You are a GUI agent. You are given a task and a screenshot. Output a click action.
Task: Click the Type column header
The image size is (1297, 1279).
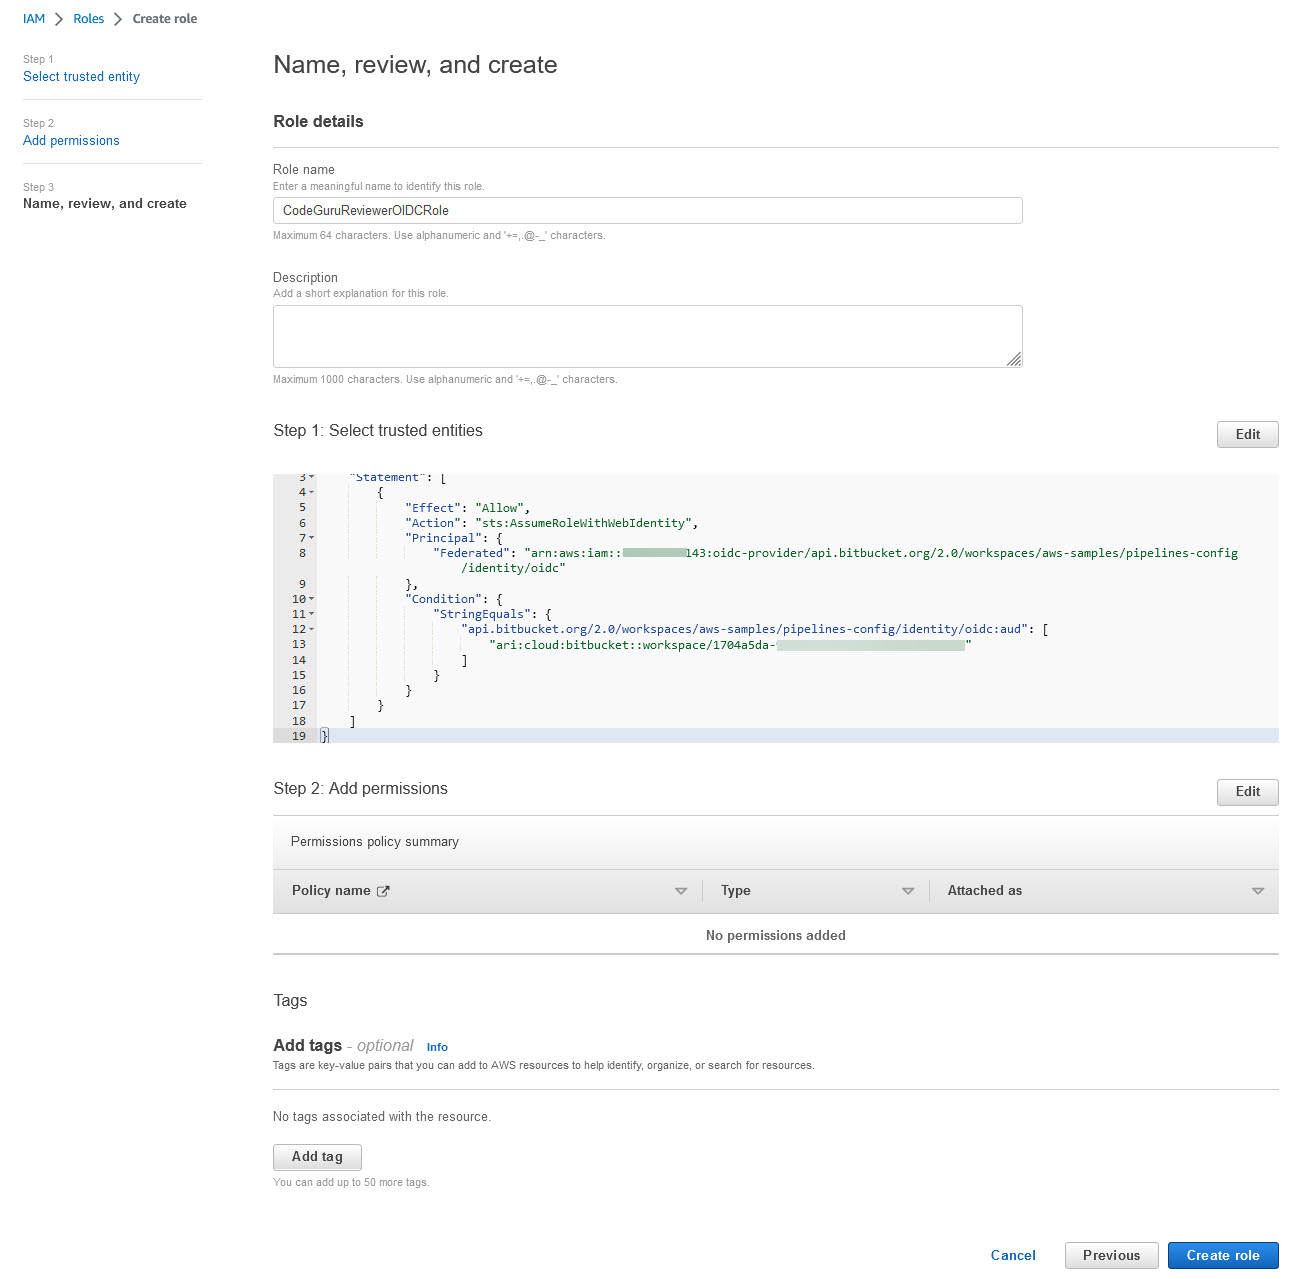click(x=736, y=891)
